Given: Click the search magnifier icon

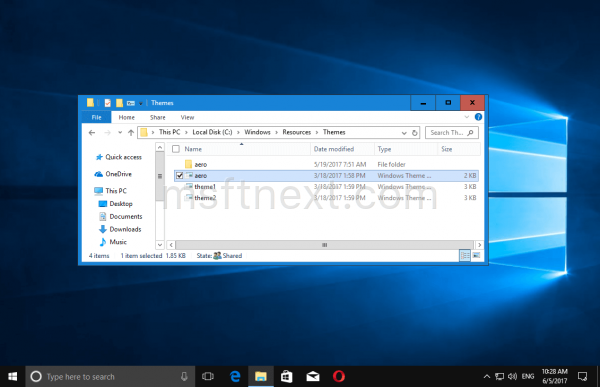Looking at the screenshot, I should (471, 132).
